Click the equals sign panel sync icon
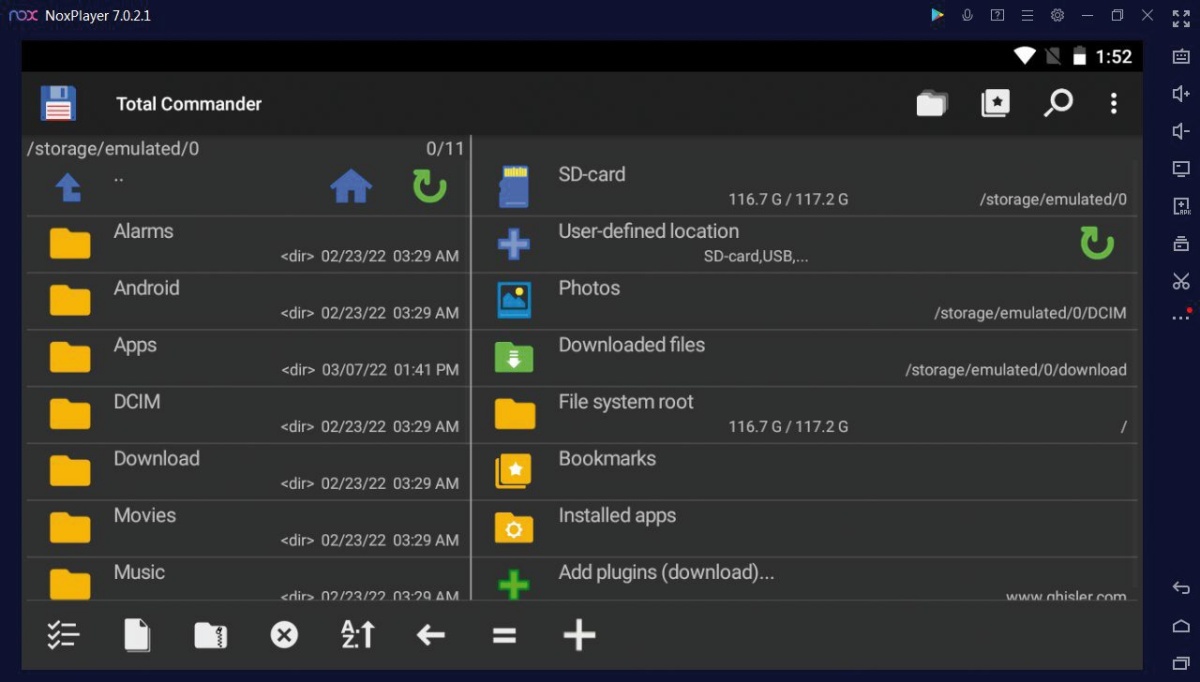 click(x=505, y=635)
